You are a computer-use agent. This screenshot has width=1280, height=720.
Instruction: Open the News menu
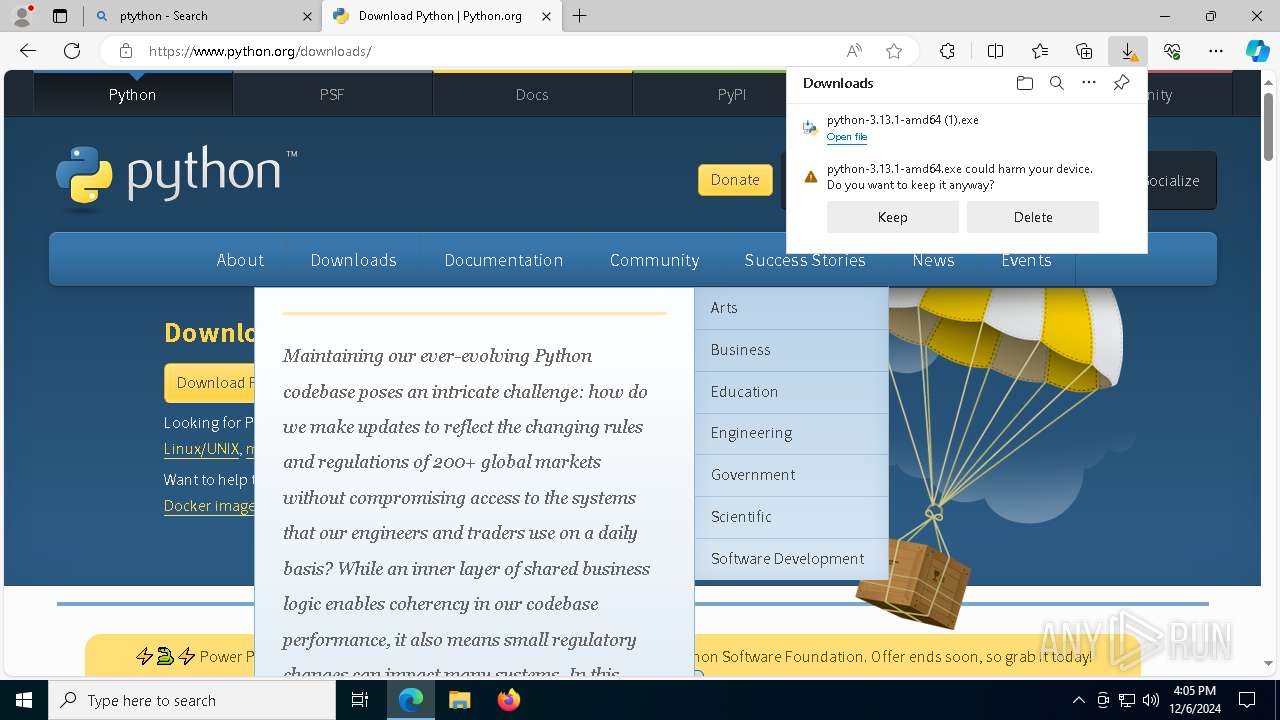click(934, 260)
